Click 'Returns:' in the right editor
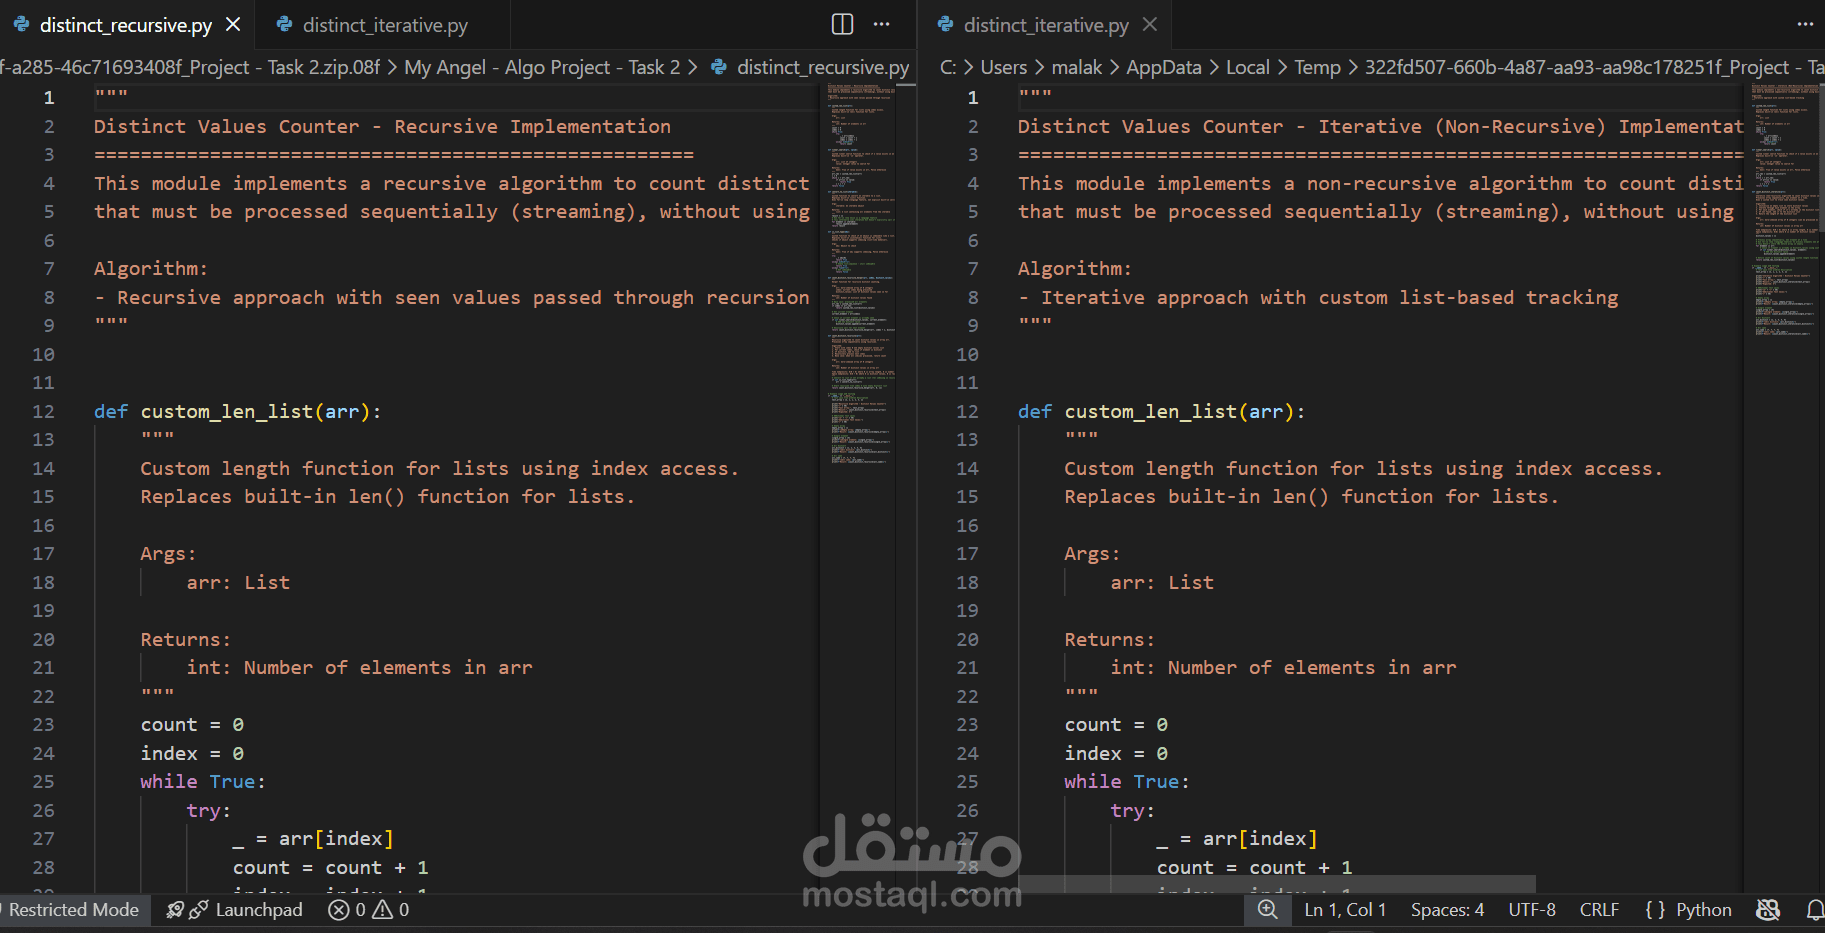 1109,639
